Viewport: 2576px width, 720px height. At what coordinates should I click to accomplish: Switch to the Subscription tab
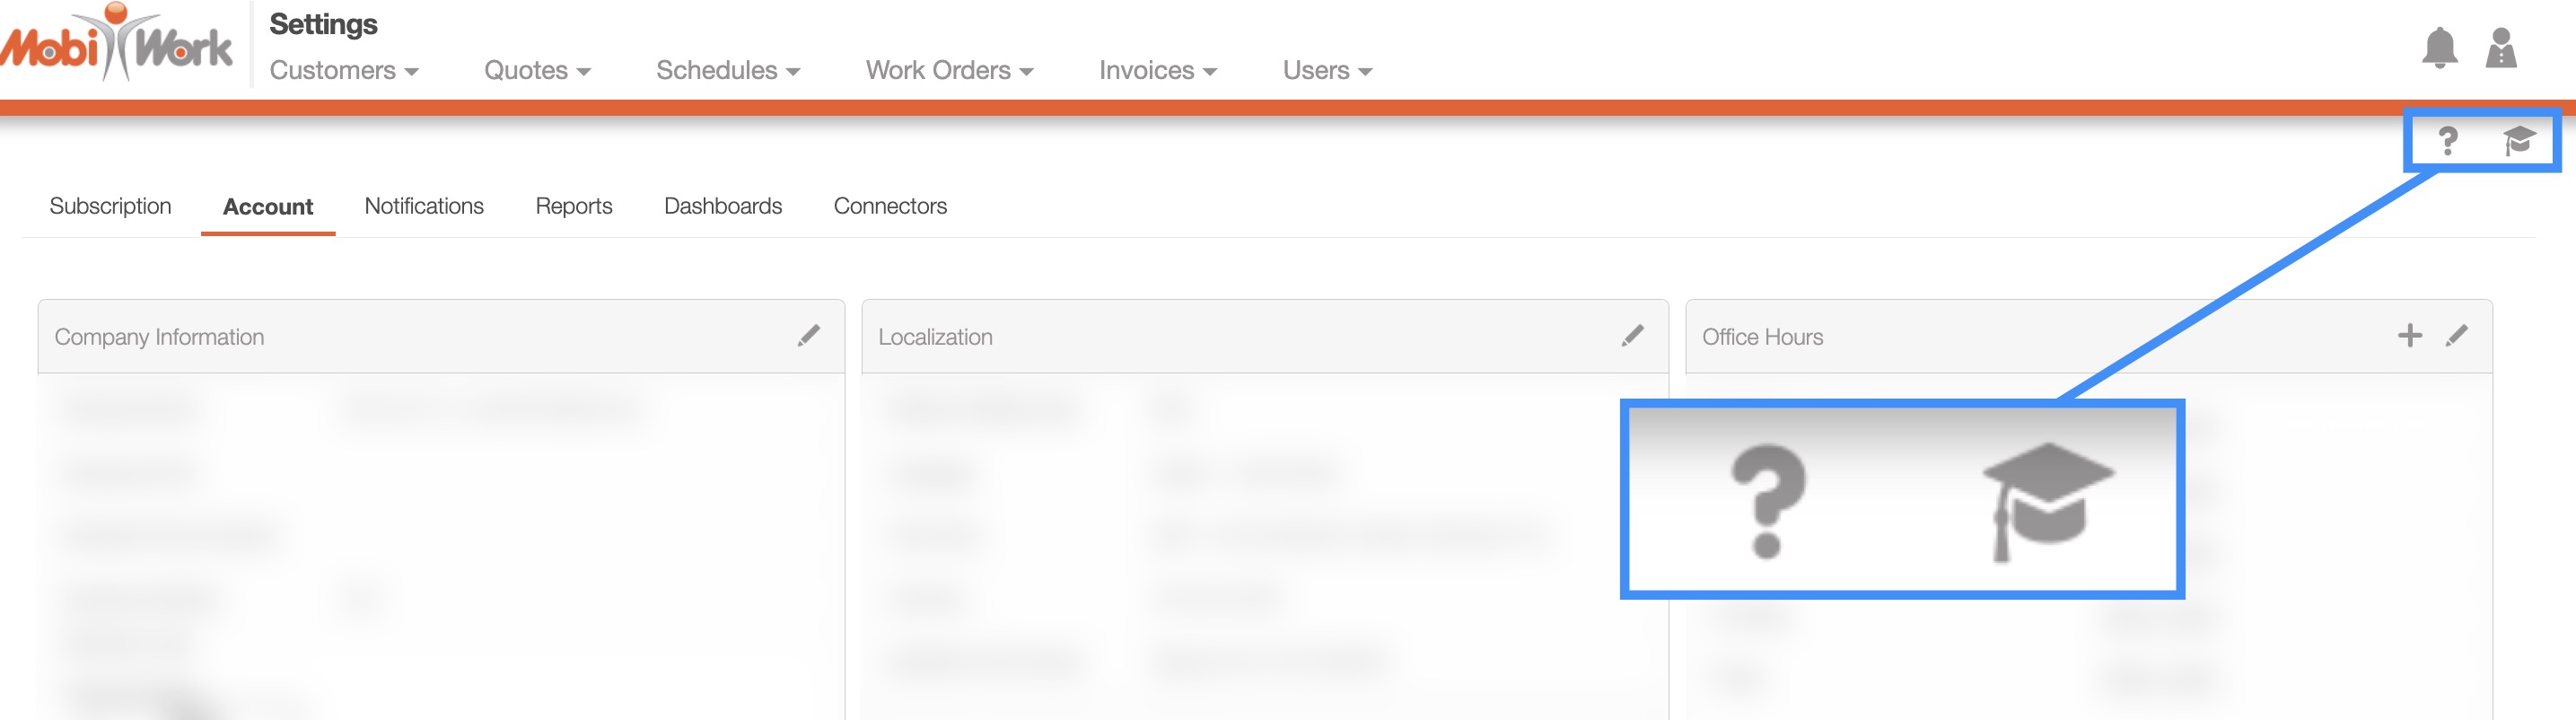click(x=110, y=206)
